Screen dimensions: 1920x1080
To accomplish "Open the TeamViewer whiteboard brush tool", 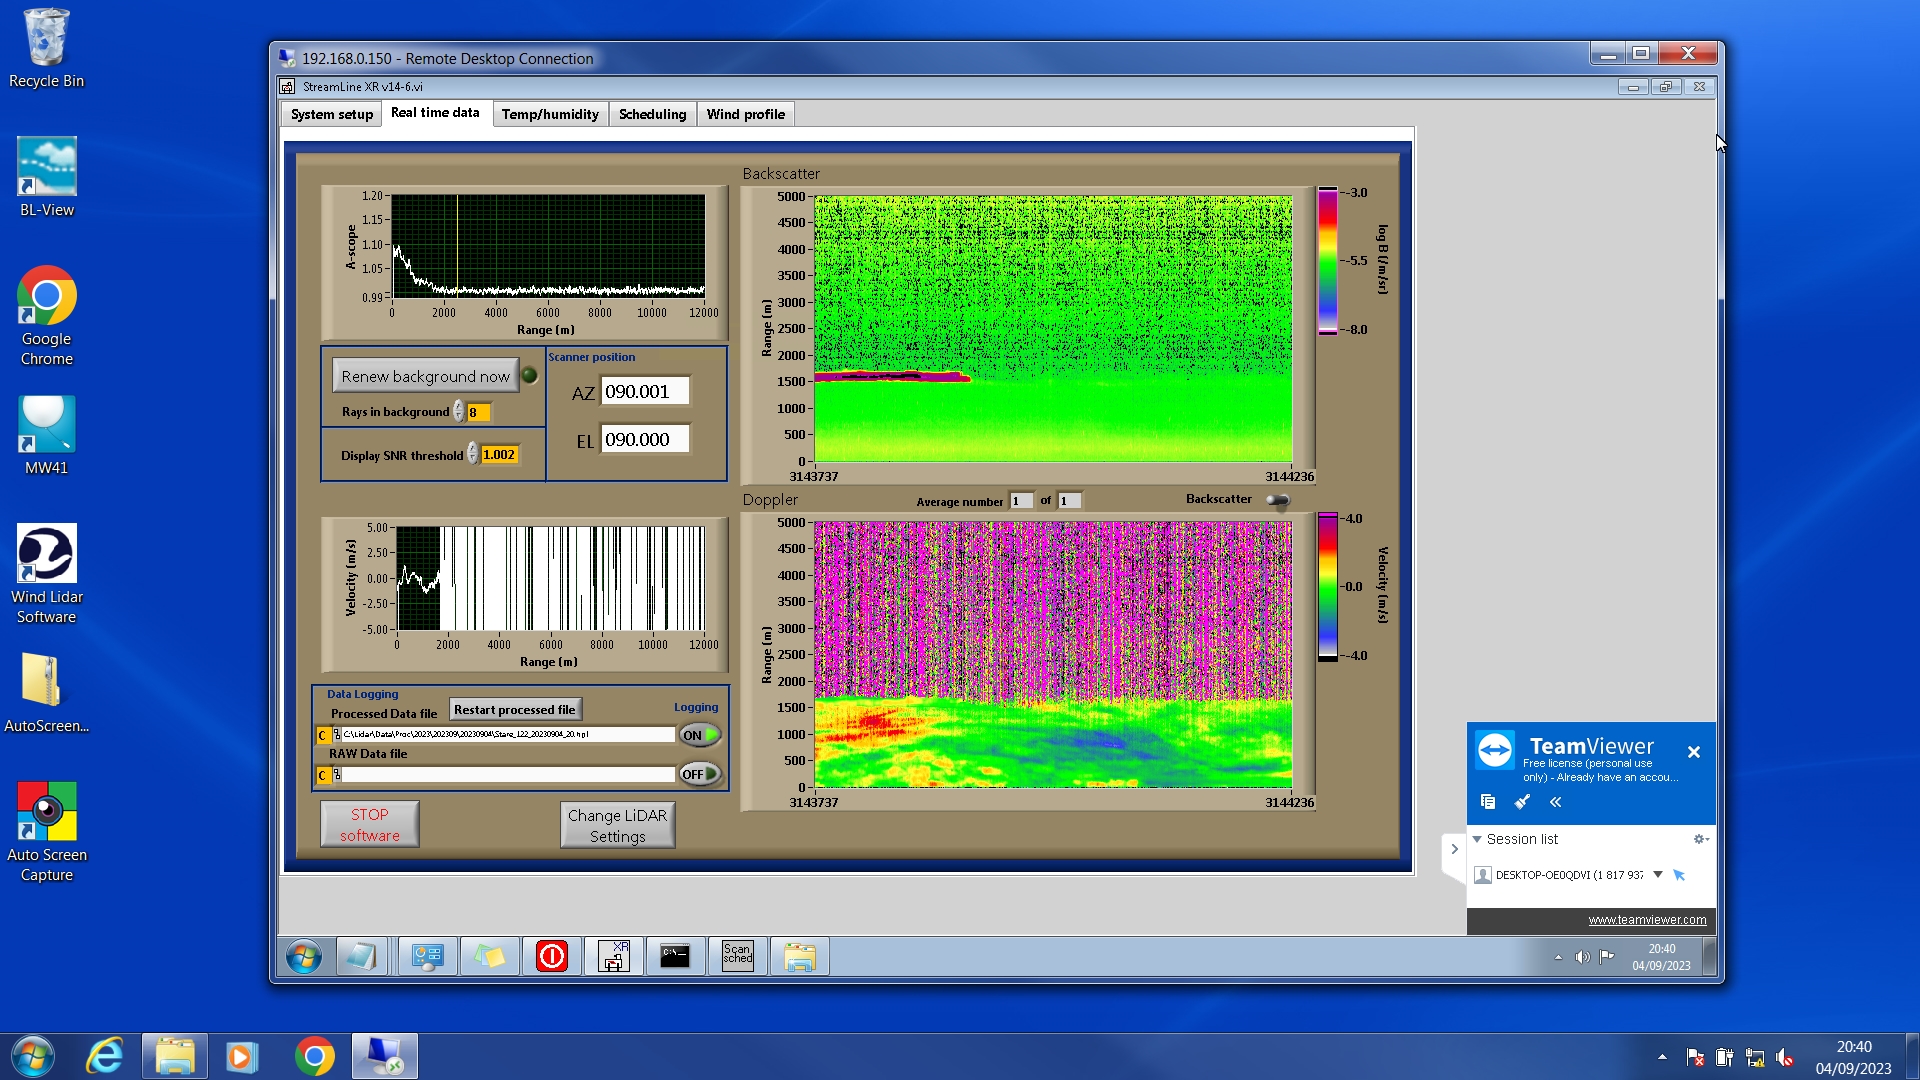I will pyautogui.click(x=1522, y=802).
